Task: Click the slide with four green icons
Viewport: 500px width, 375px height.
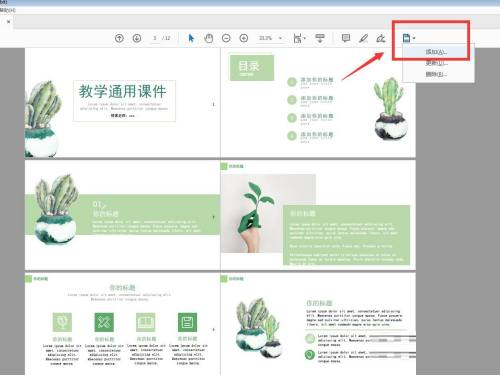Action: [x=122, y=324]
